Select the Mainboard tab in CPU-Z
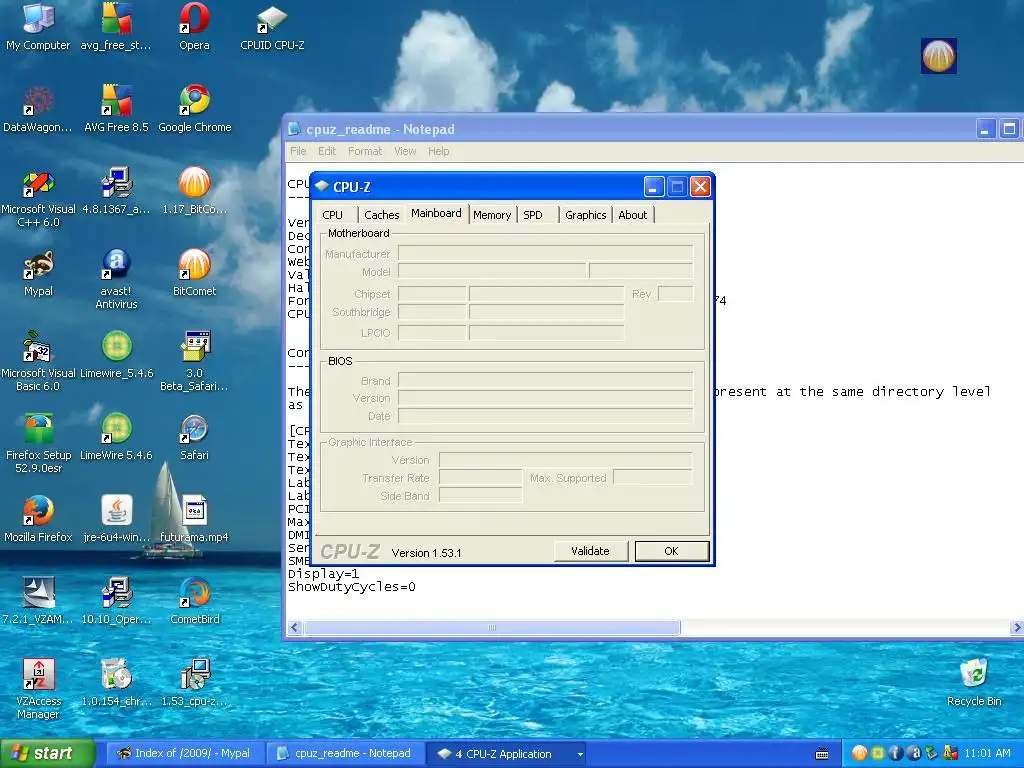The image size is (1024, 768). [436, 214]
